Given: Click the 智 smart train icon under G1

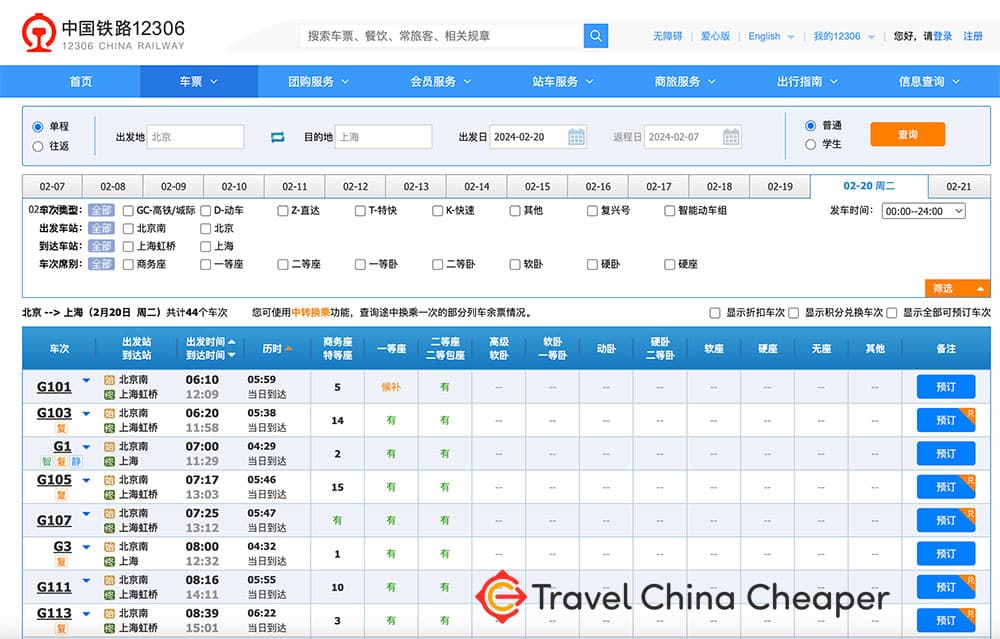Looking at the screenshot, I should point(46,461).
